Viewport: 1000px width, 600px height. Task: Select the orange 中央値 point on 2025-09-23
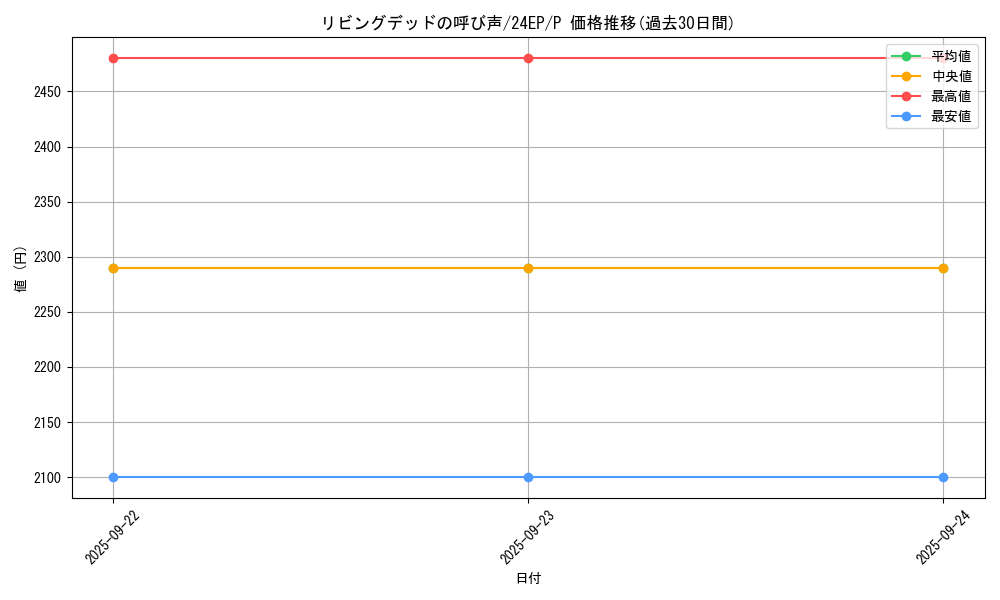pos(528,268)
